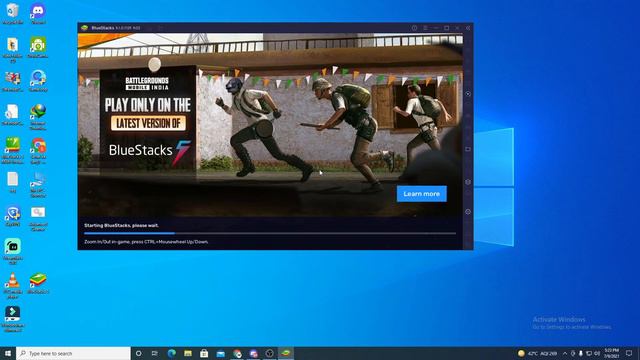
Task: Click the Zoom In/Out CTRL+Mousewheel tip text
Action: [x=146, y=242]
